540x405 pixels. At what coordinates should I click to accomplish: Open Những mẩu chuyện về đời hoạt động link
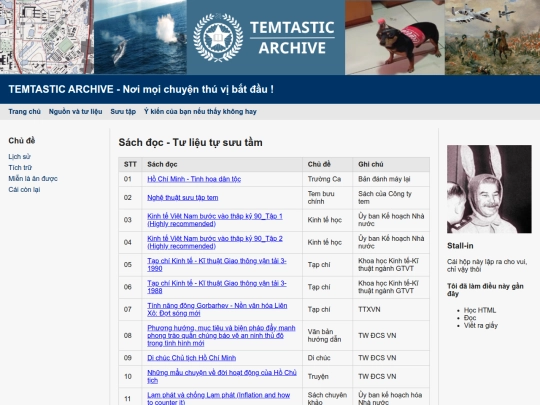click(x=222, y=377)
